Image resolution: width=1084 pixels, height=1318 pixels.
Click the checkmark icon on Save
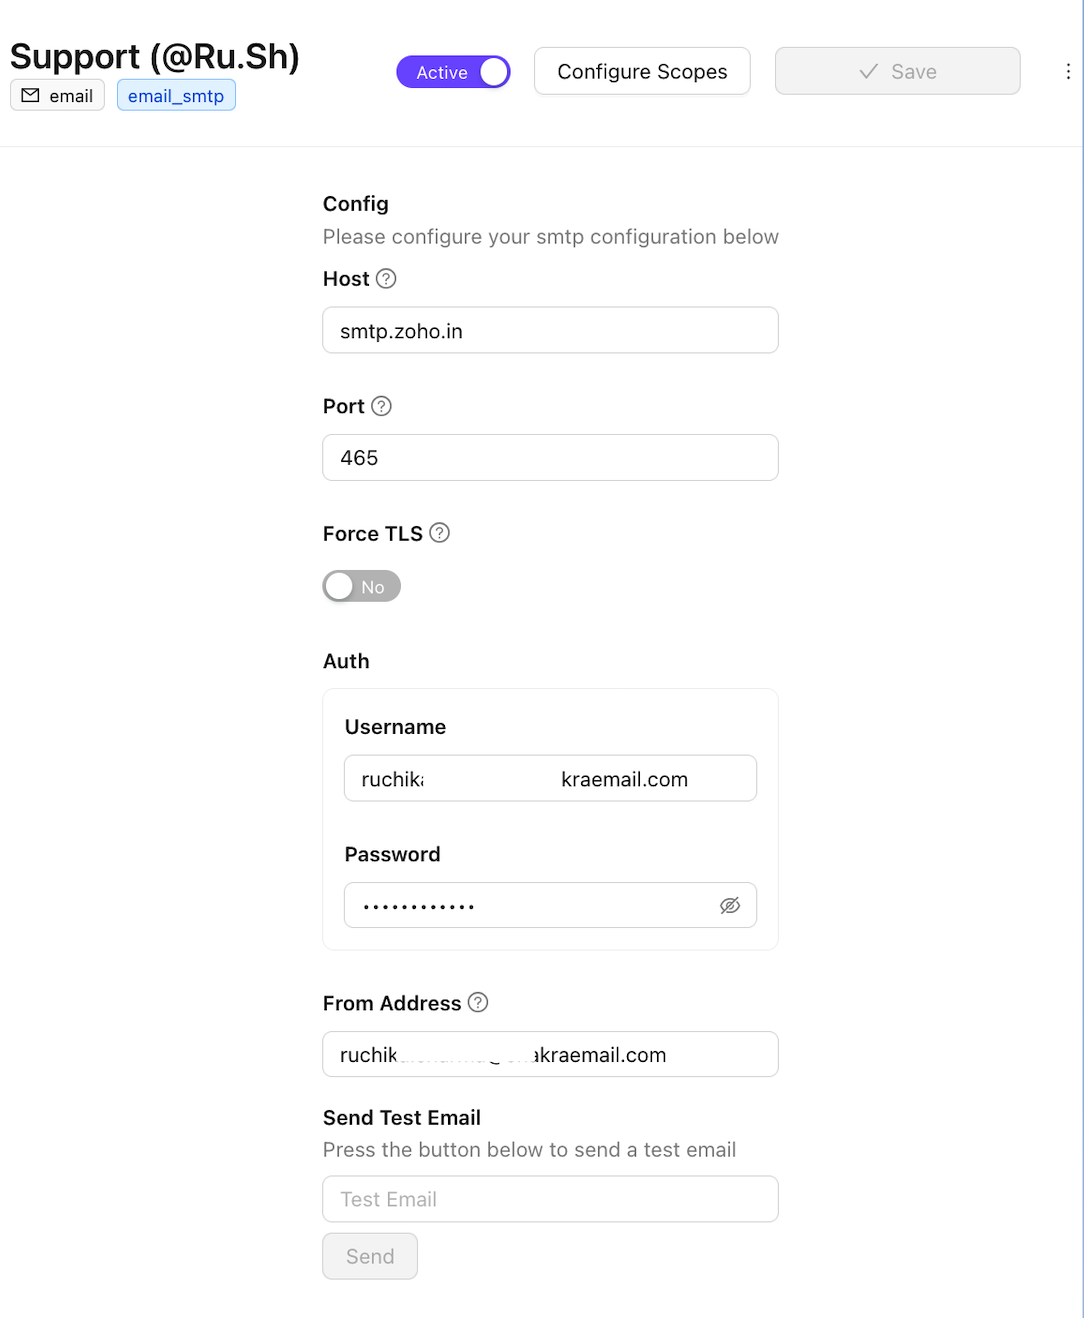point(868,71)
